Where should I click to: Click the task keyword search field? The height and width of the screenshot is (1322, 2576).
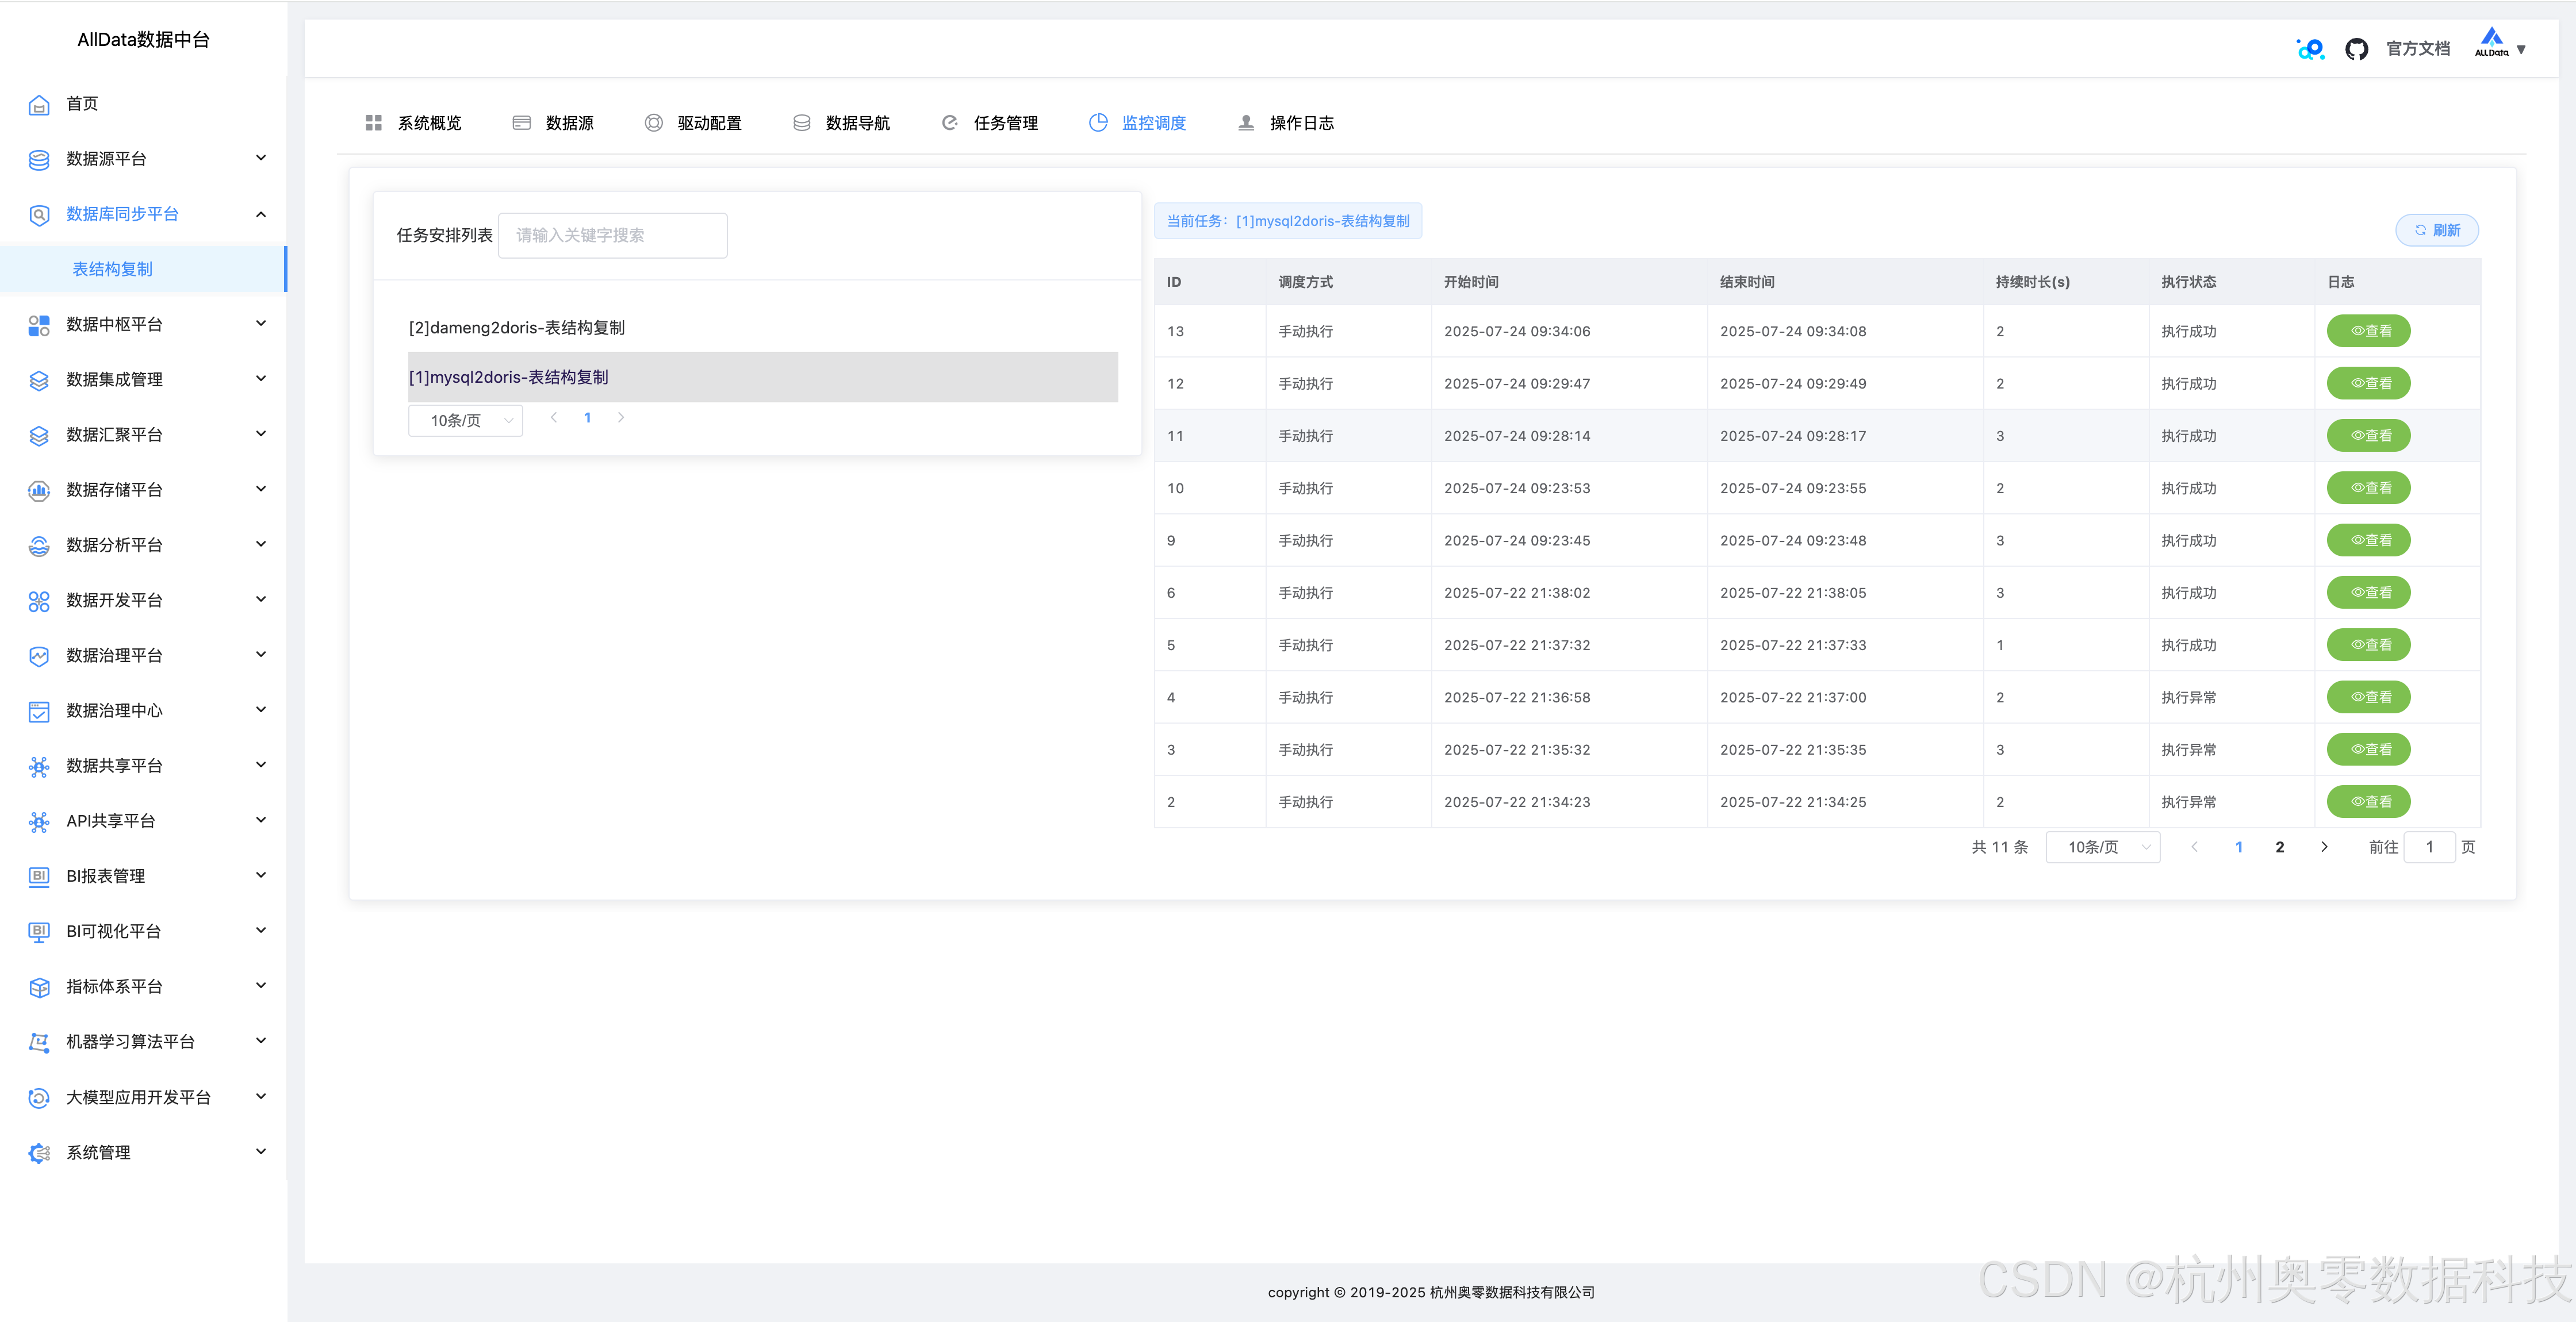coord(612,235)
